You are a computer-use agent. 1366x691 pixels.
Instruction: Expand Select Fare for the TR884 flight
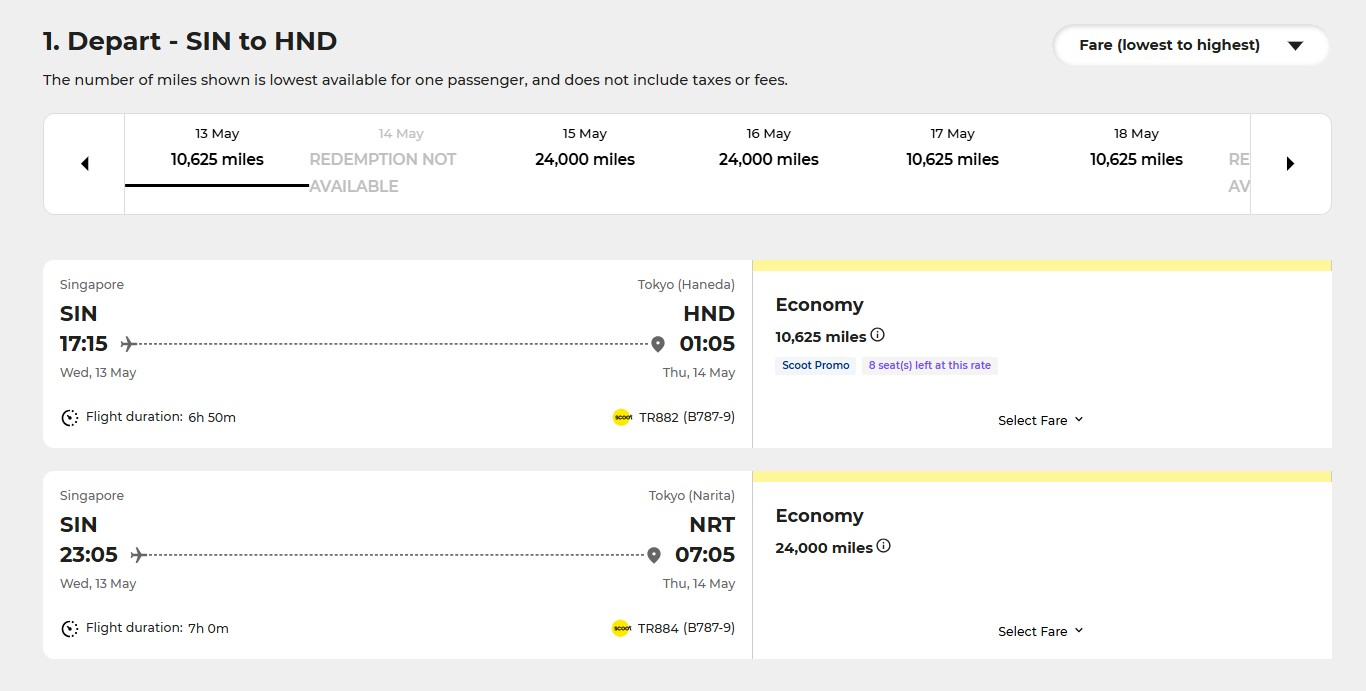pos(1040,631)
